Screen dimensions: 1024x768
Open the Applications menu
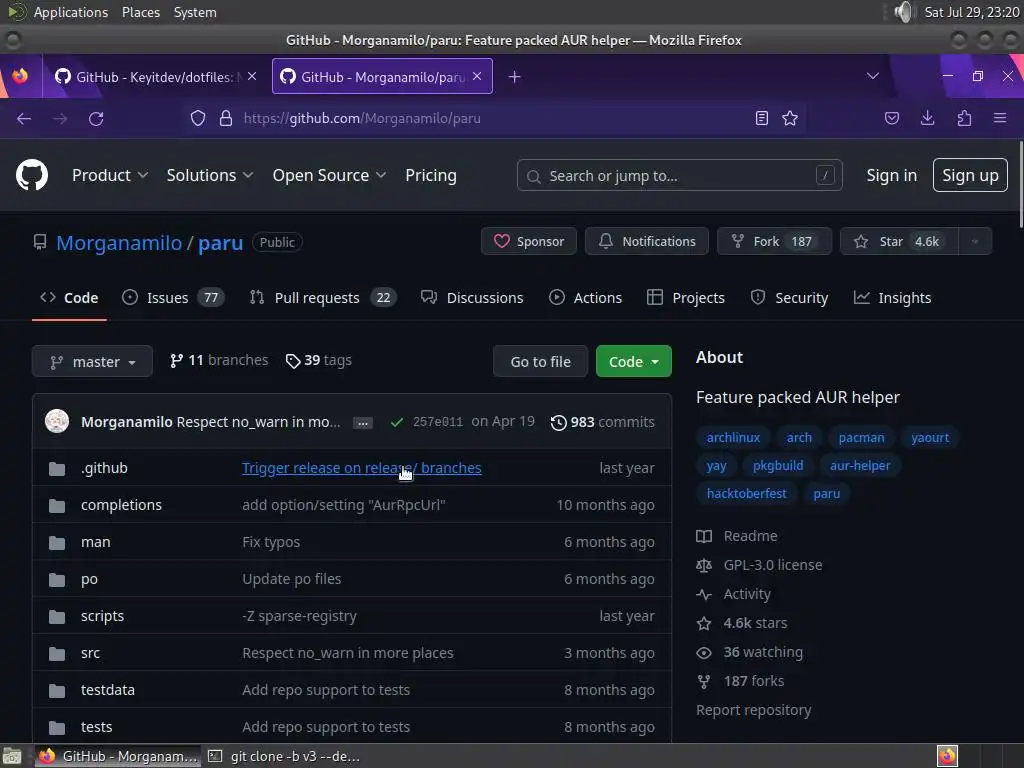(x=71, y=12)
